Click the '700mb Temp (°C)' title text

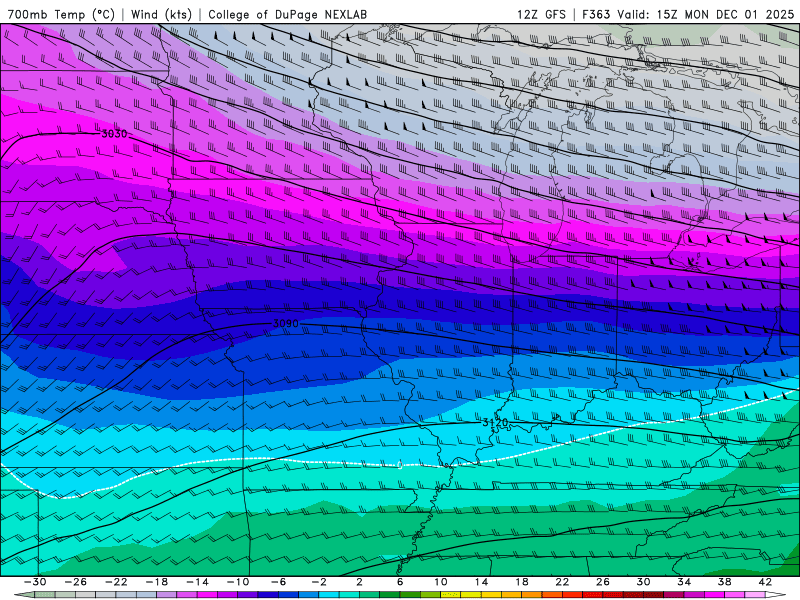point(61,14)
